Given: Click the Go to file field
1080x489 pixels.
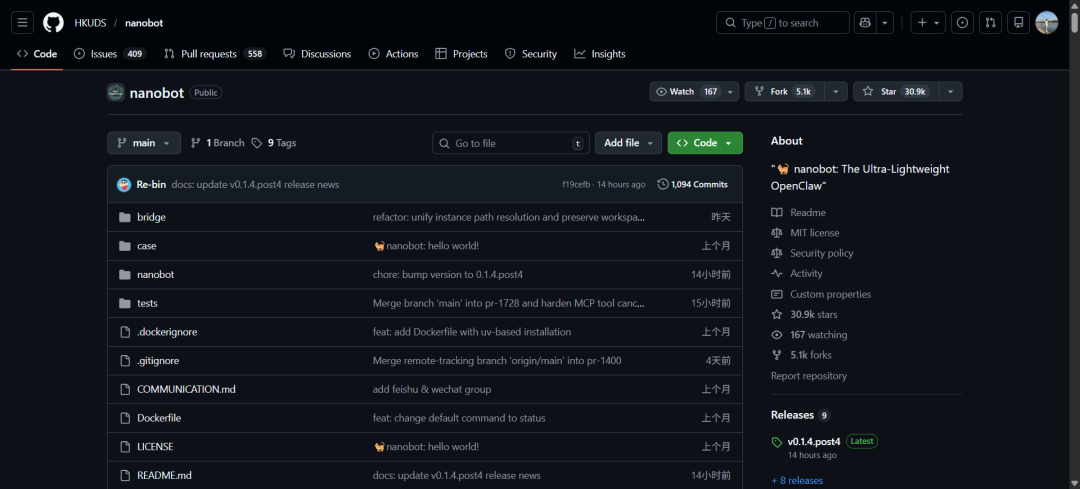Looking at the screenshot, I should click(511, 143).
